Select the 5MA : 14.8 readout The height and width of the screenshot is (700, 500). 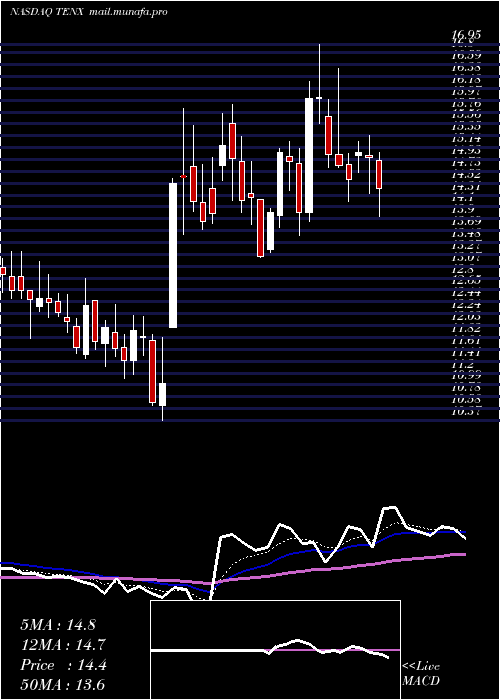tap(58, 625)
